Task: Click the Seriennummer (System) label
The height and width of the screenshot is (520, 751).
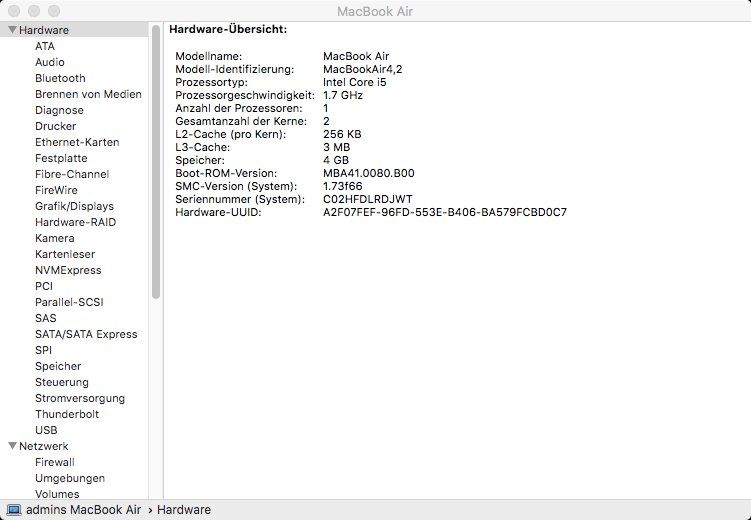Action: (240, 199)
